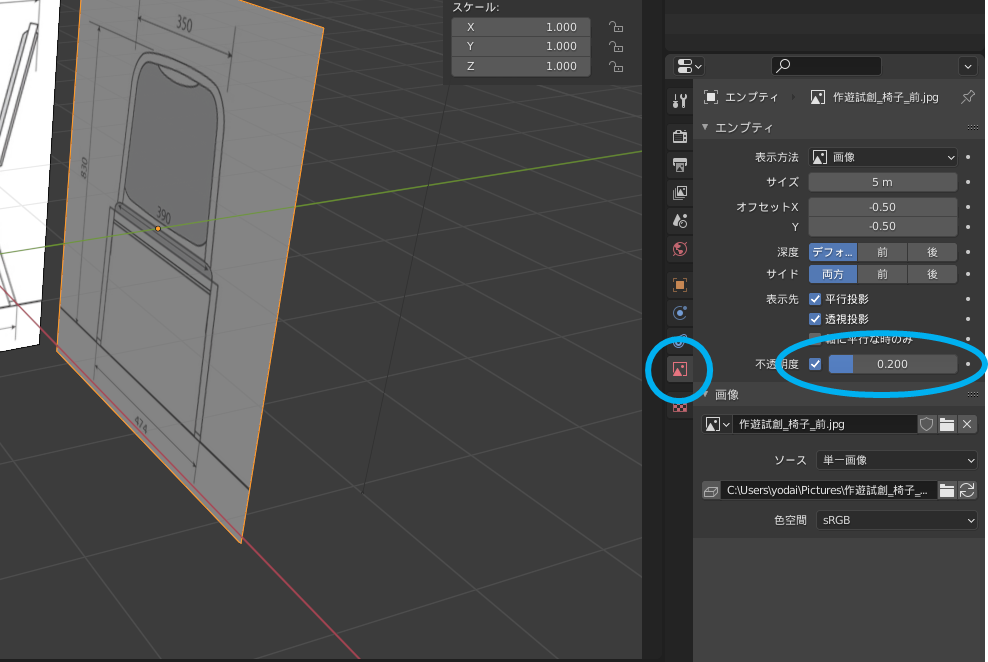Toggle the lock for Scale X
The image size is (988, 662).
pyautogui.click(x=616, y=27)
